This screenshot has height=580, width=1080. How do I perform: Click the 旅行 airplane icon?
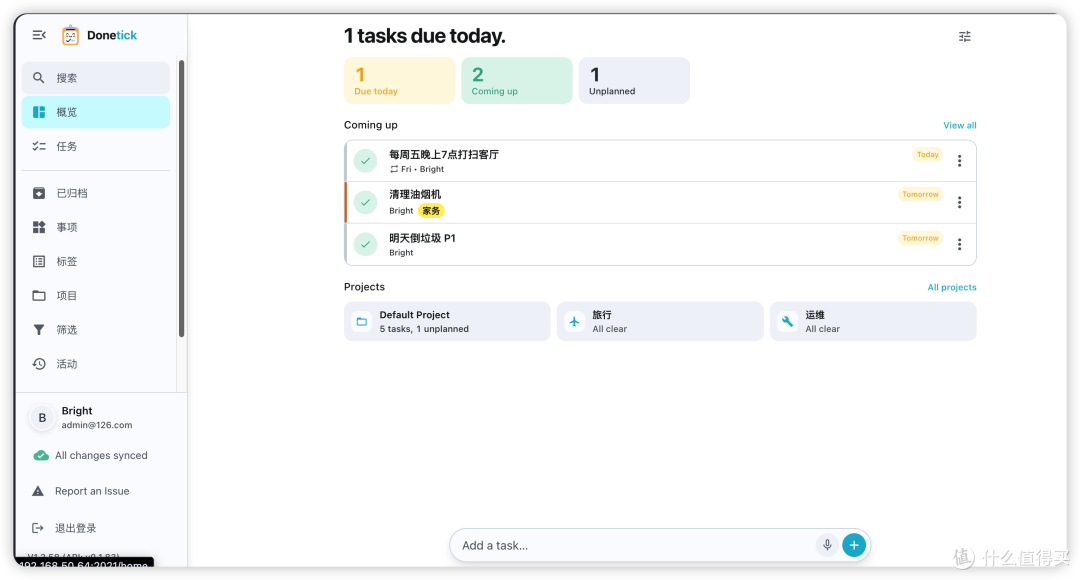click(574, 322)
